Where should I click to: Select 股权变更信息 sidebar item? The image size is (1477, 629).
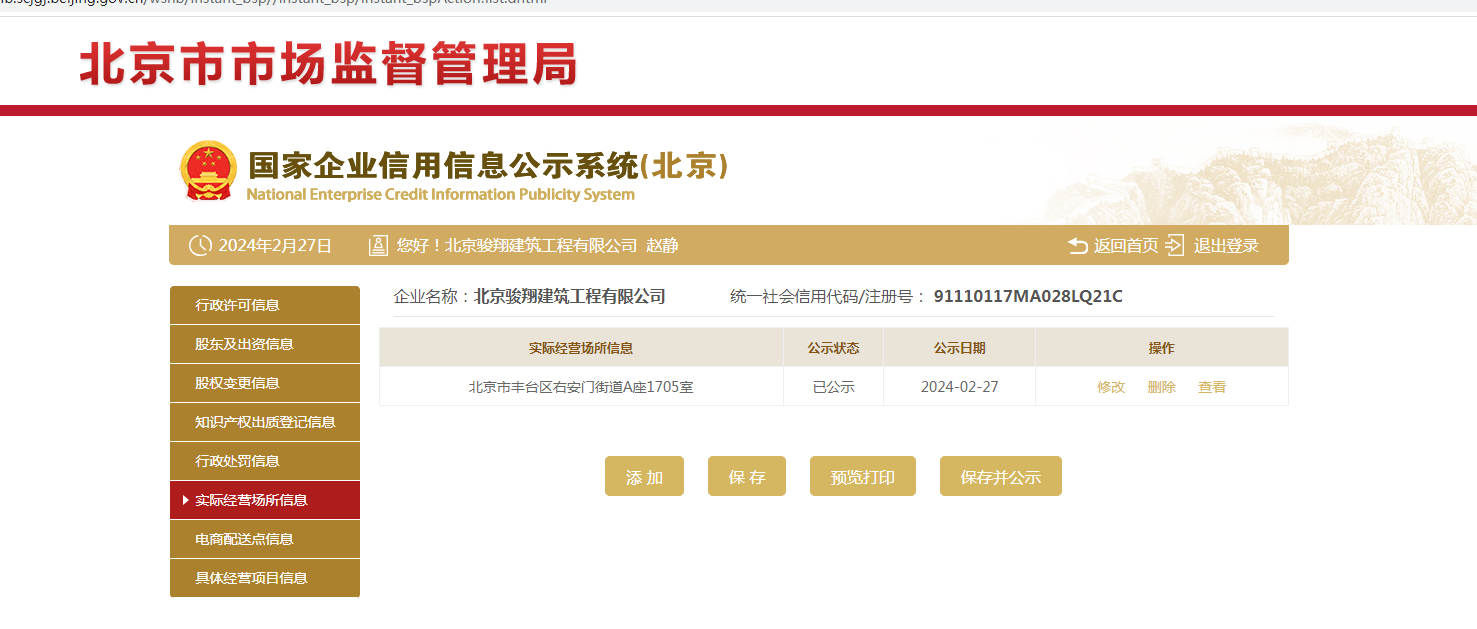pos(265,383)
